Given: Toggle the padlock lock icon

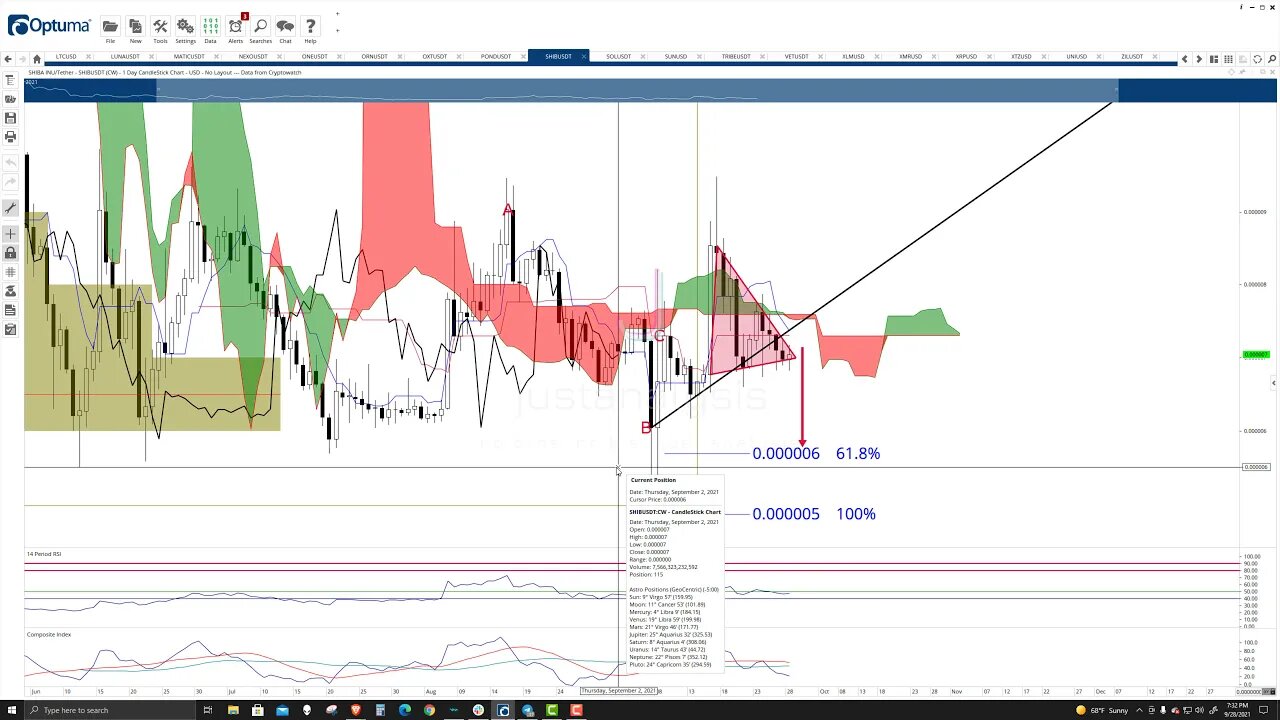Looking at the screenshot, I should (10, 253).
